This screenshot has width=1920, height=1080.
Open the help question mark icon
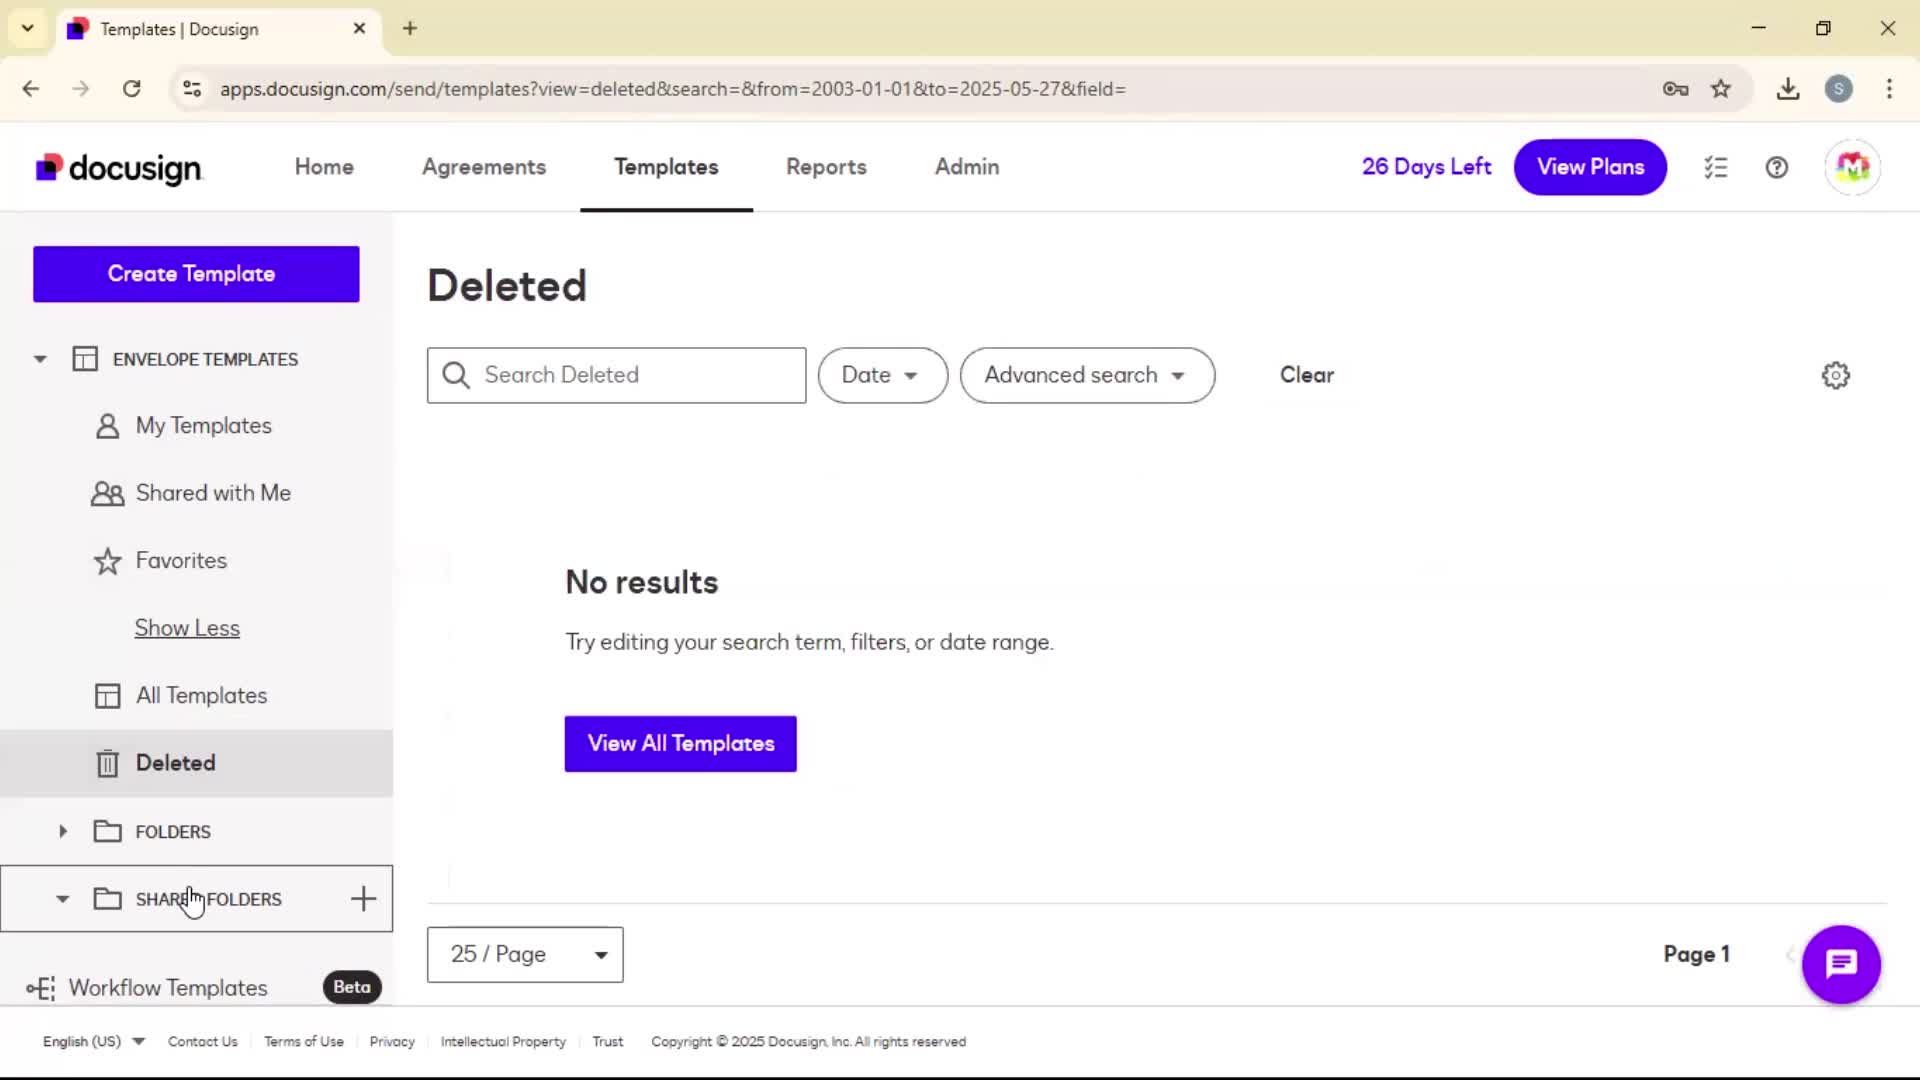[x=1777, y=168]
